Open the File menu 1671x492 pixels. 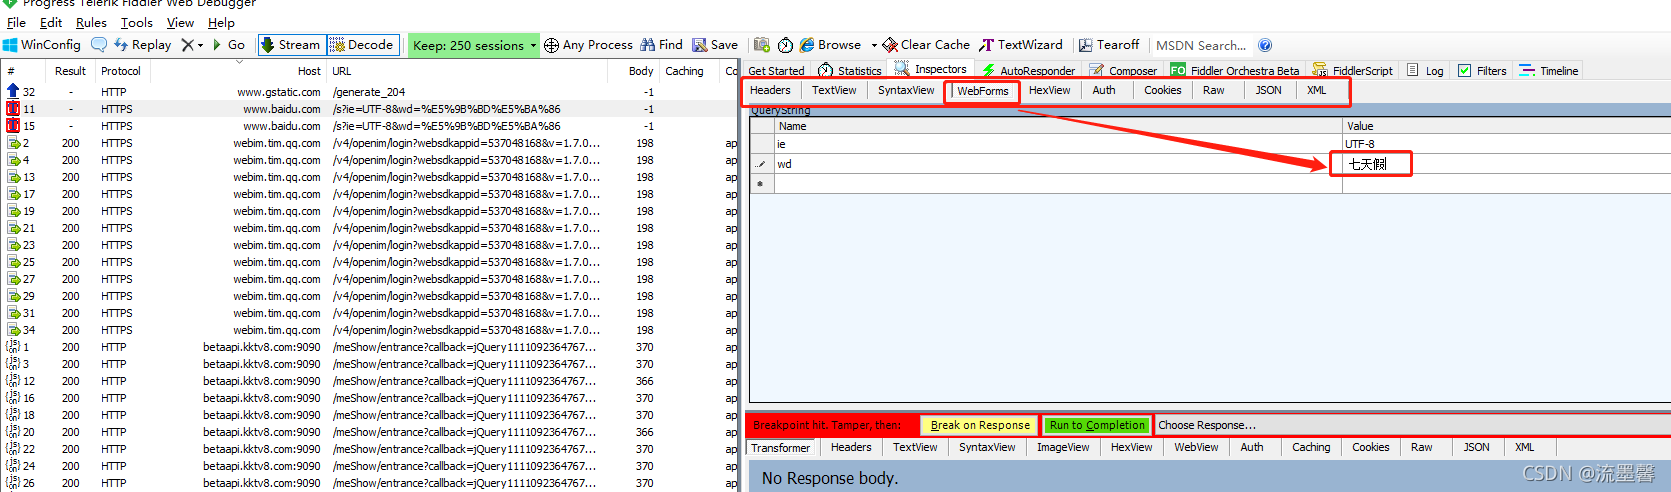16,22
